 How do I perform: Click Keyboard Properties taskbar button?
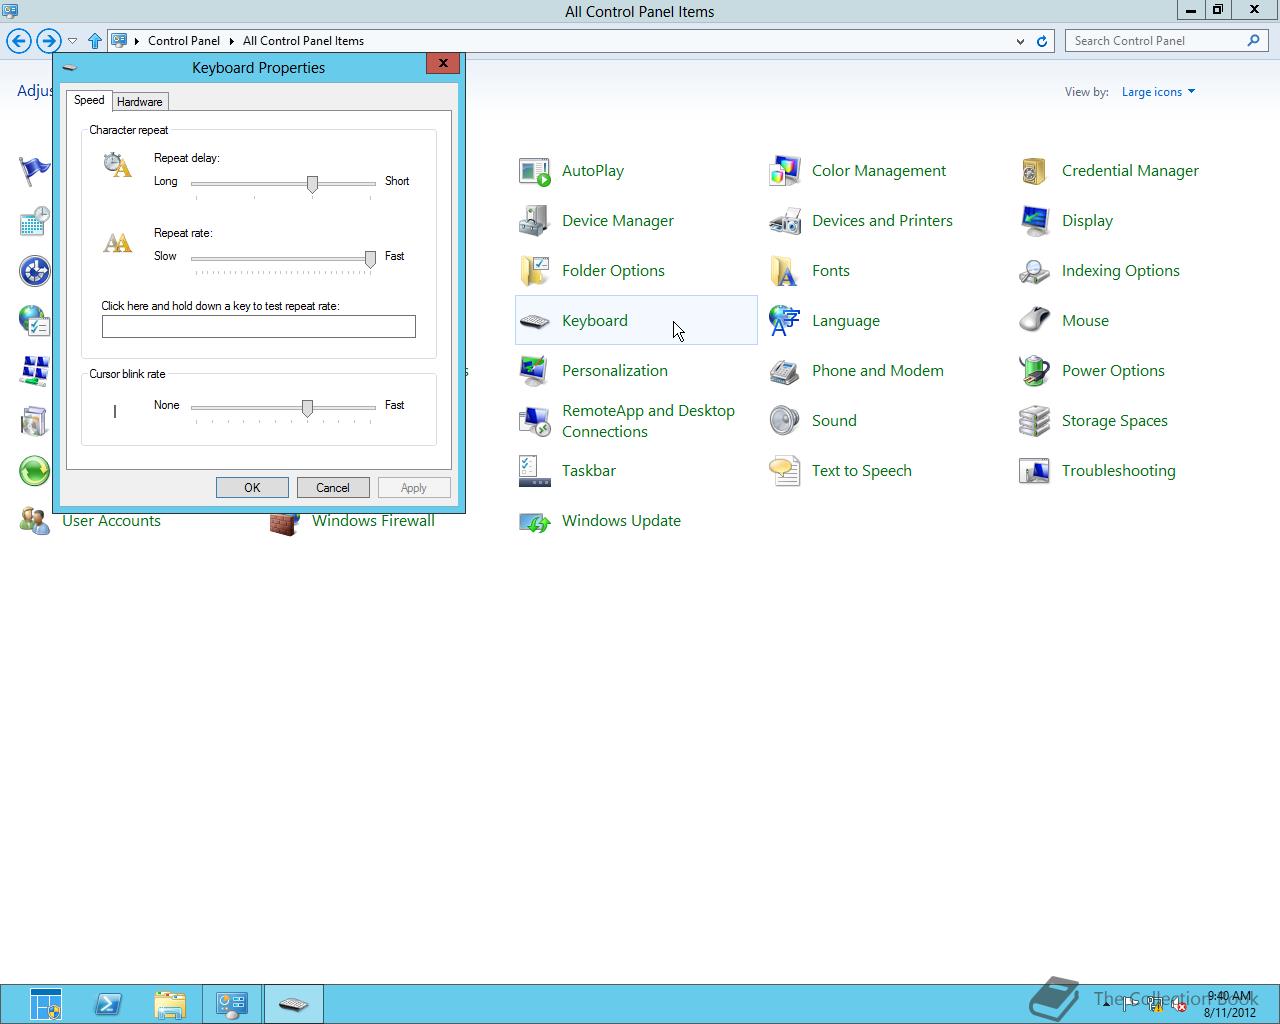click(x=294, y=1004)
